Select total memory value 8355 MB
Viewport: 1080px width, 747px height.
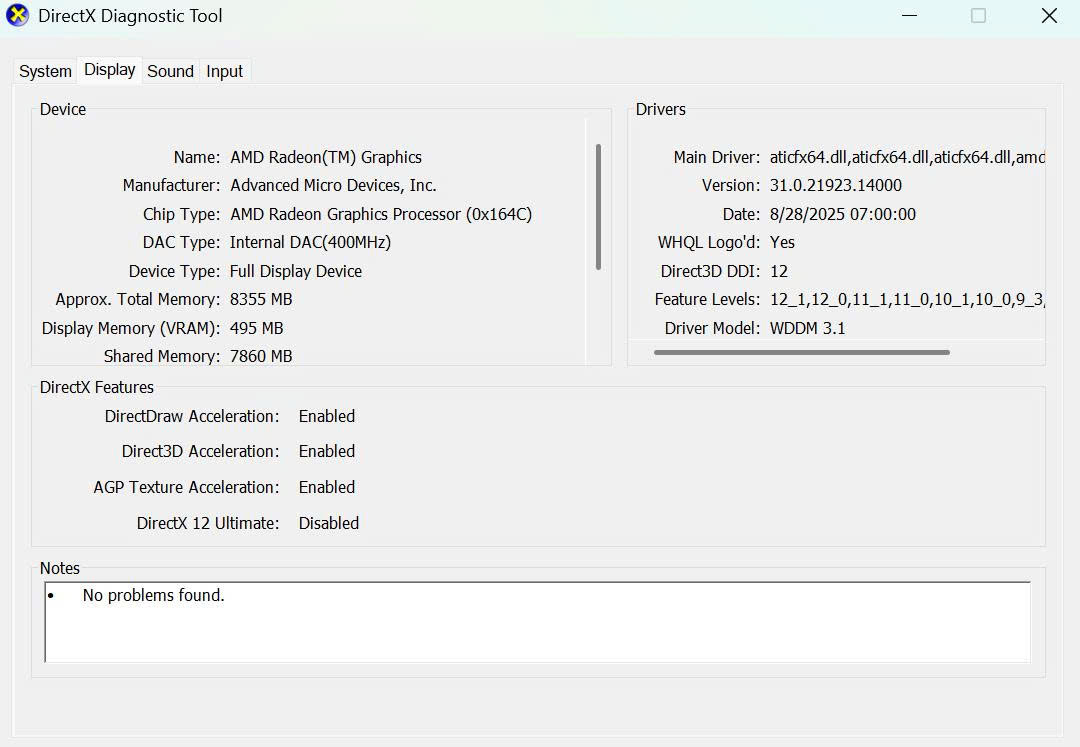(261, 300)
